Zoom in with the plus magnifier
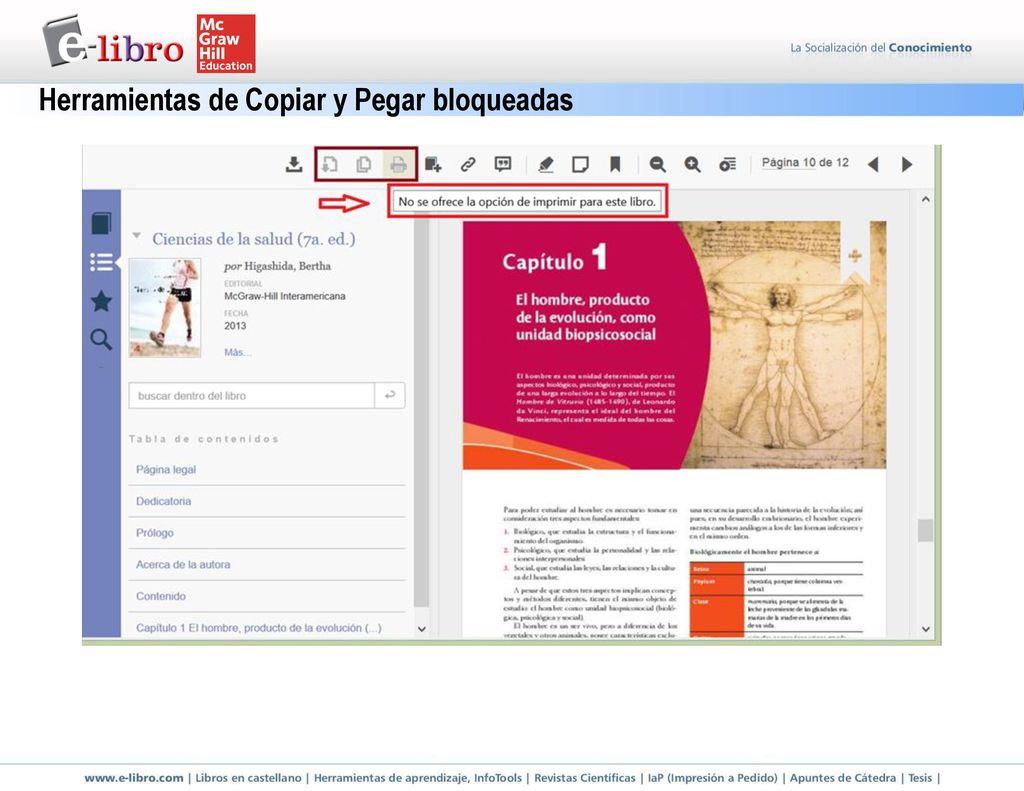 pos(692,164)
